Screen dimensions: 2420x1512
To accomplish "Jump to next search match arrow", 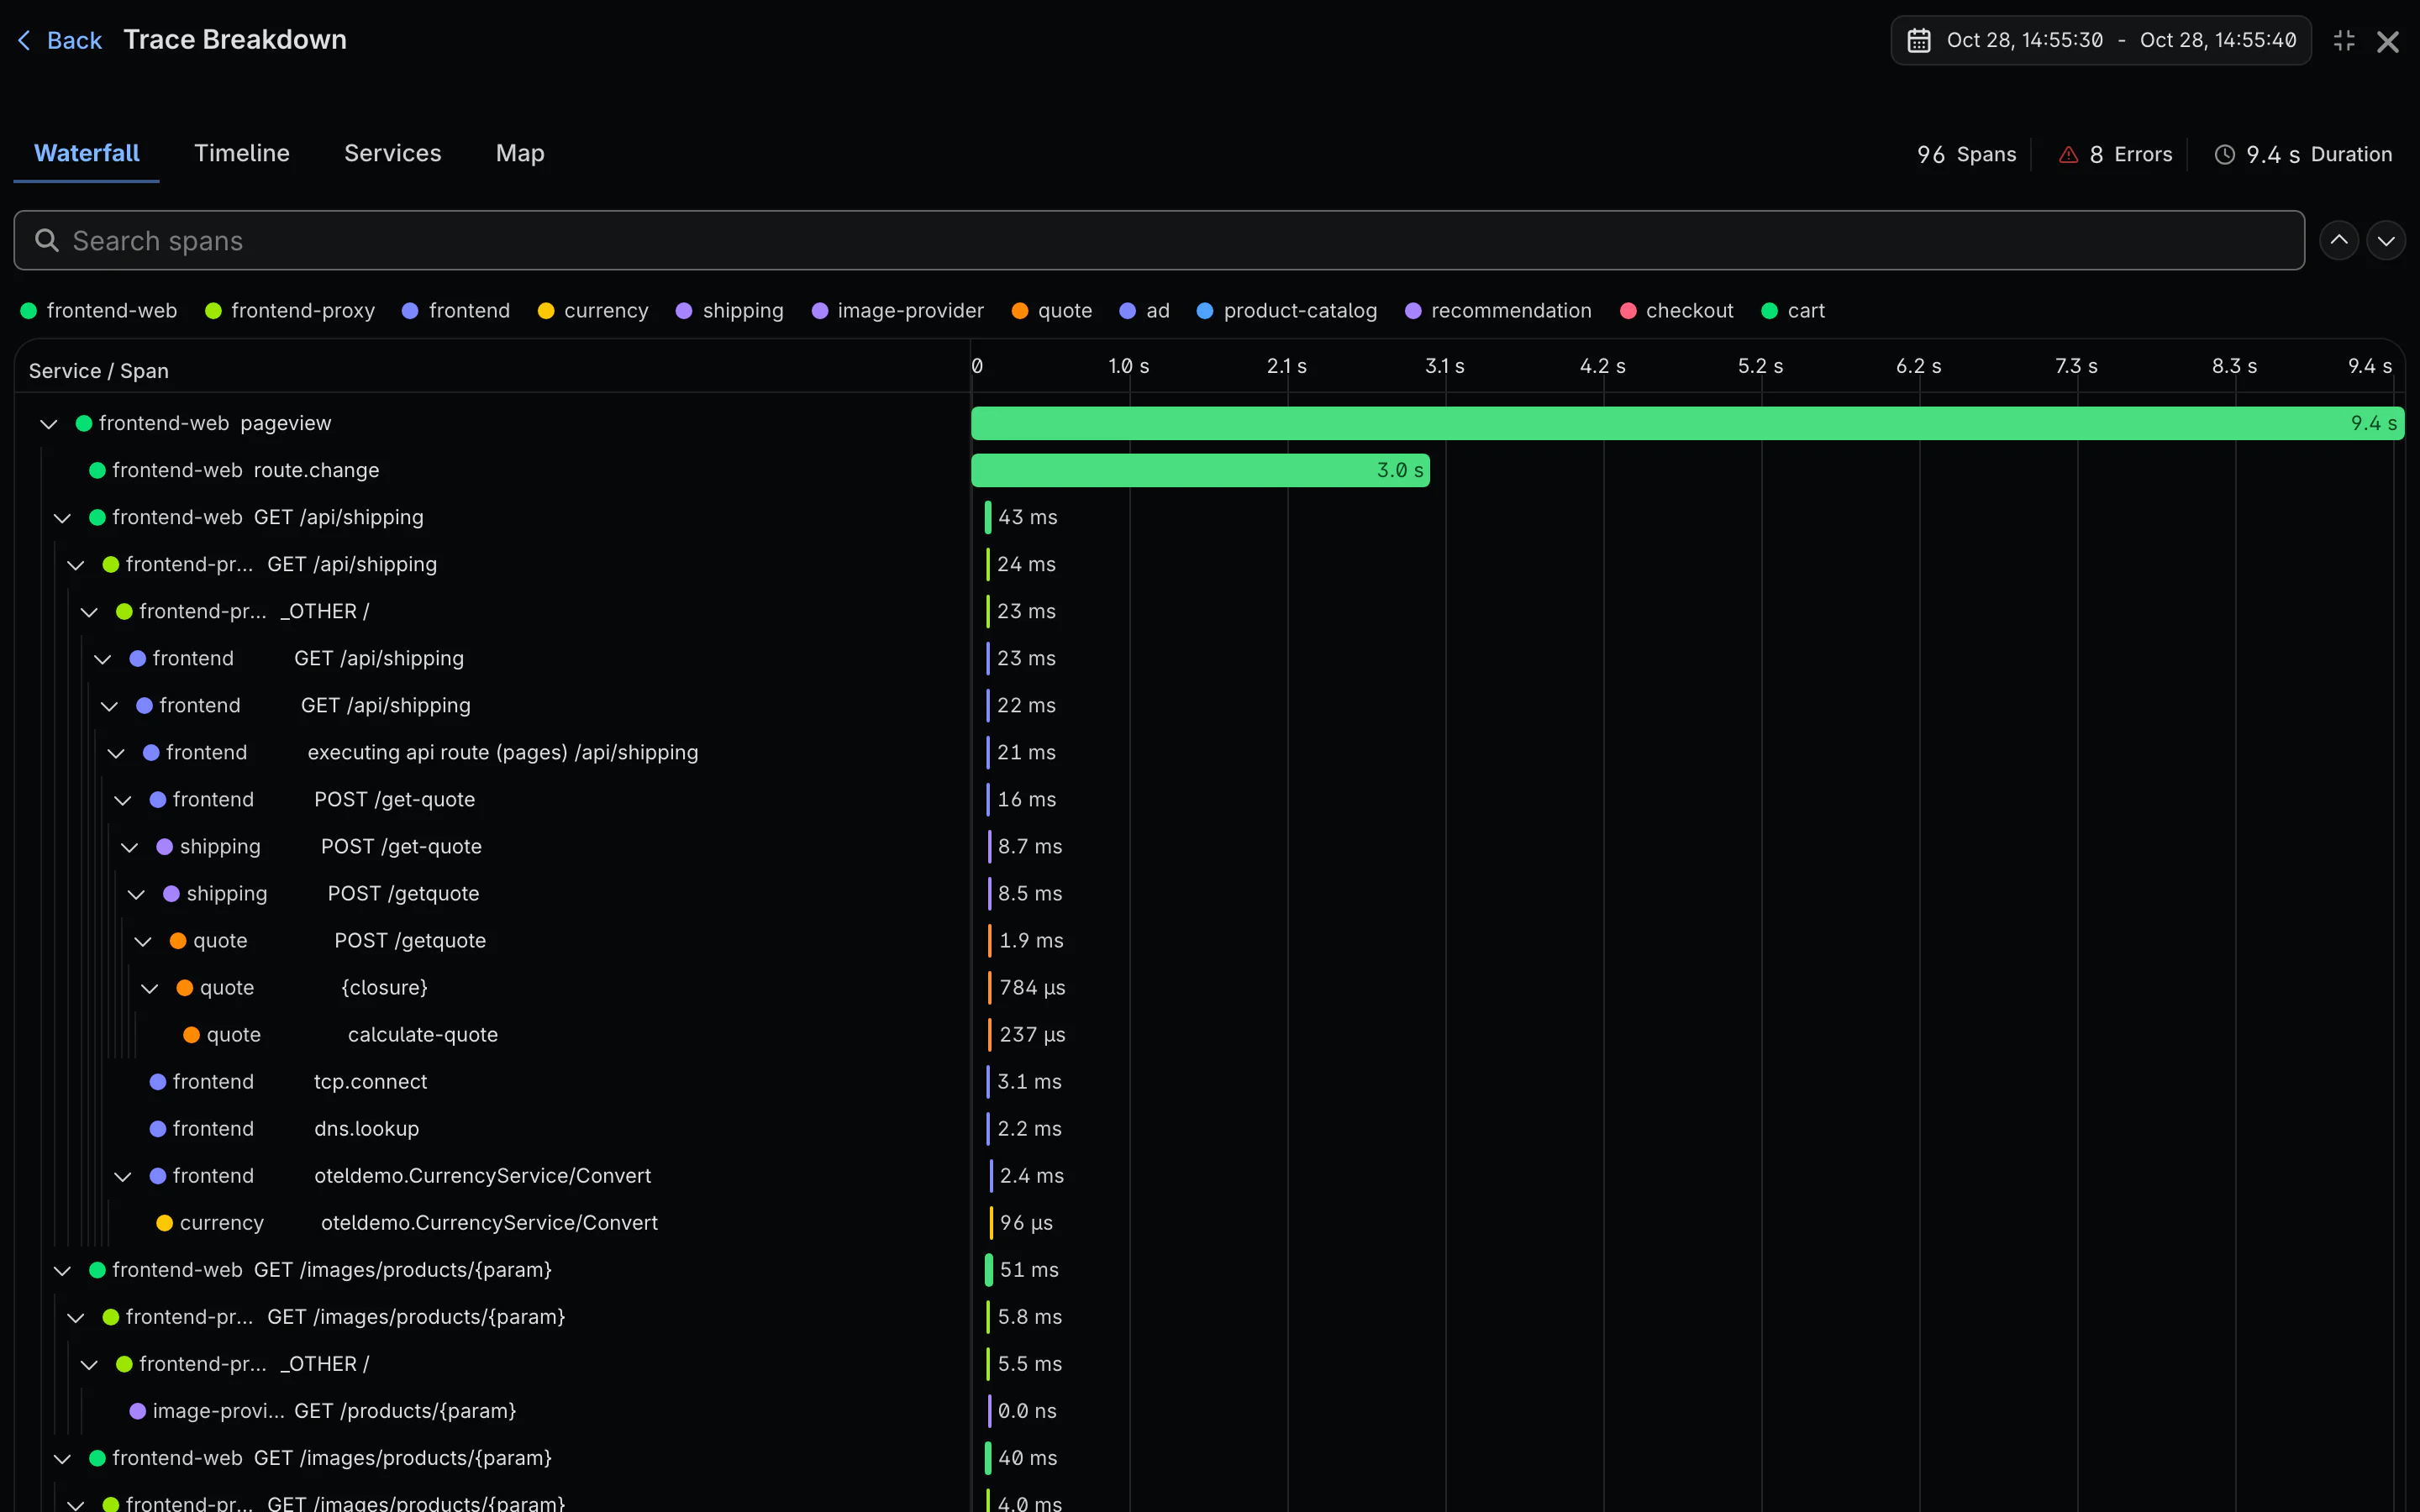I will pyautogui.click(x=2386, y=240).
